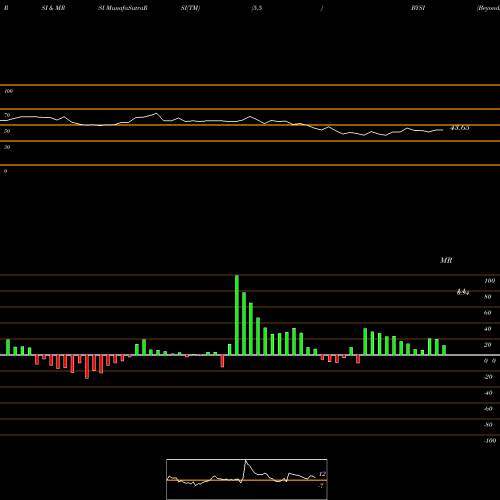Click the '30' label on RSI scale
This screenshot has height=500, width=500.
click(x=7, y=147)
